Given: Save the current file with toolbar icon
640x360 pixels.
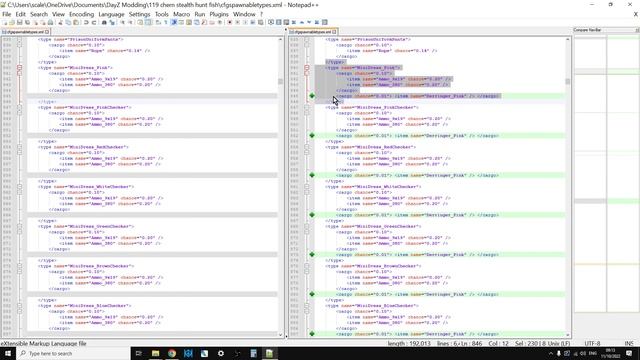Looking at the screenshot, I should 20,22.
